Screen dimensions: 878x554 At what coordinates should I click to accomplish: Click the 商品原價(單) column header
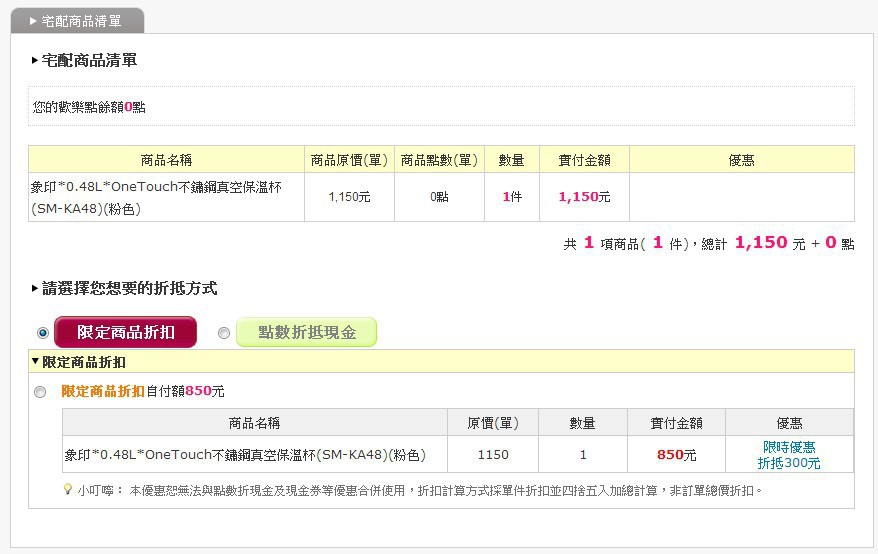(x=349, y=160)
